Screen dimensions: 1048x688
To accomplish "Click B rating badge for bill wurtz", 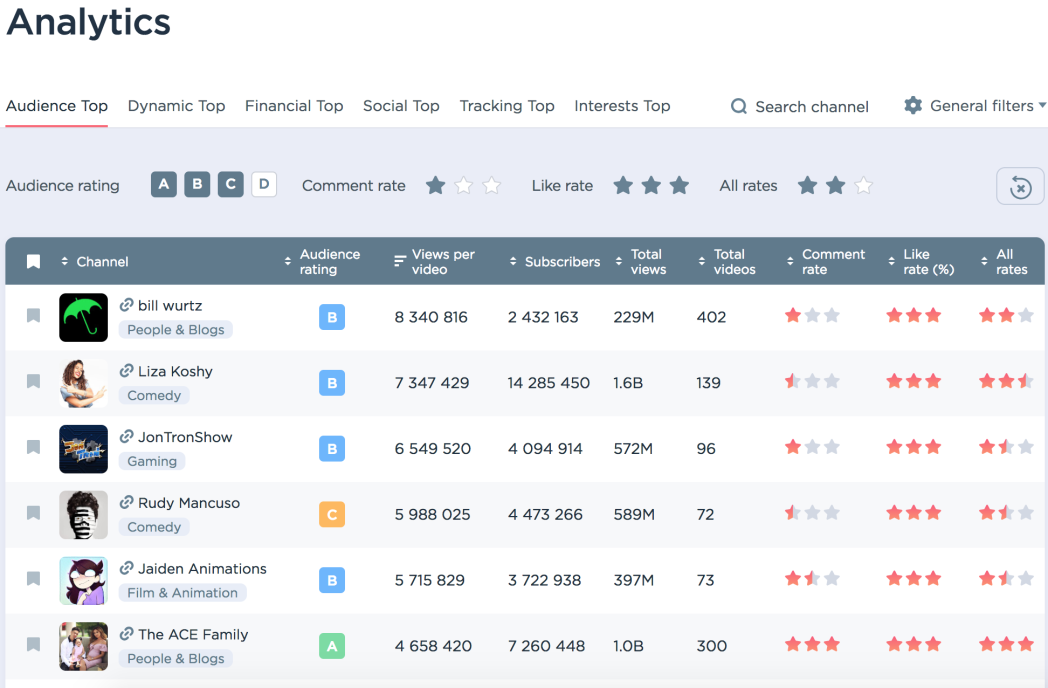I will click(x=332, y=317).
